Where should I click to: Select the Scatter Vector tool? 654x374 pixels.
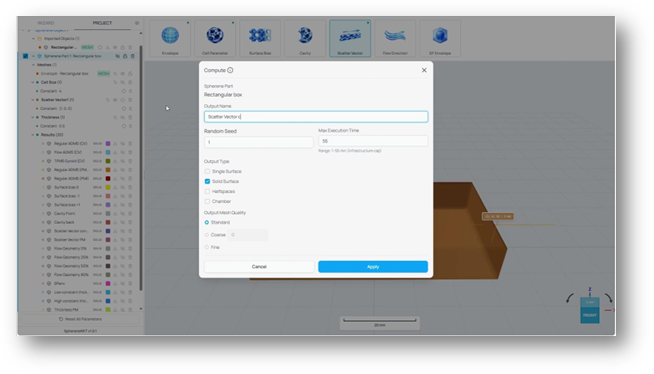[x=350, y=38]
